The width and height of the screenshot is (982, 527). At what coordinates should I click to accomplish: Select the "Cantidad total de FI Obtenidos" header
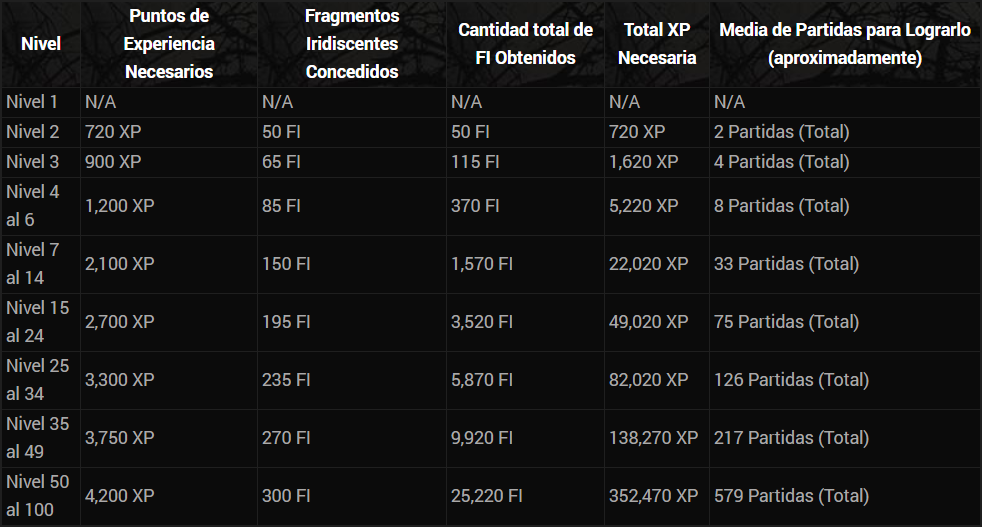pos(525,44)
